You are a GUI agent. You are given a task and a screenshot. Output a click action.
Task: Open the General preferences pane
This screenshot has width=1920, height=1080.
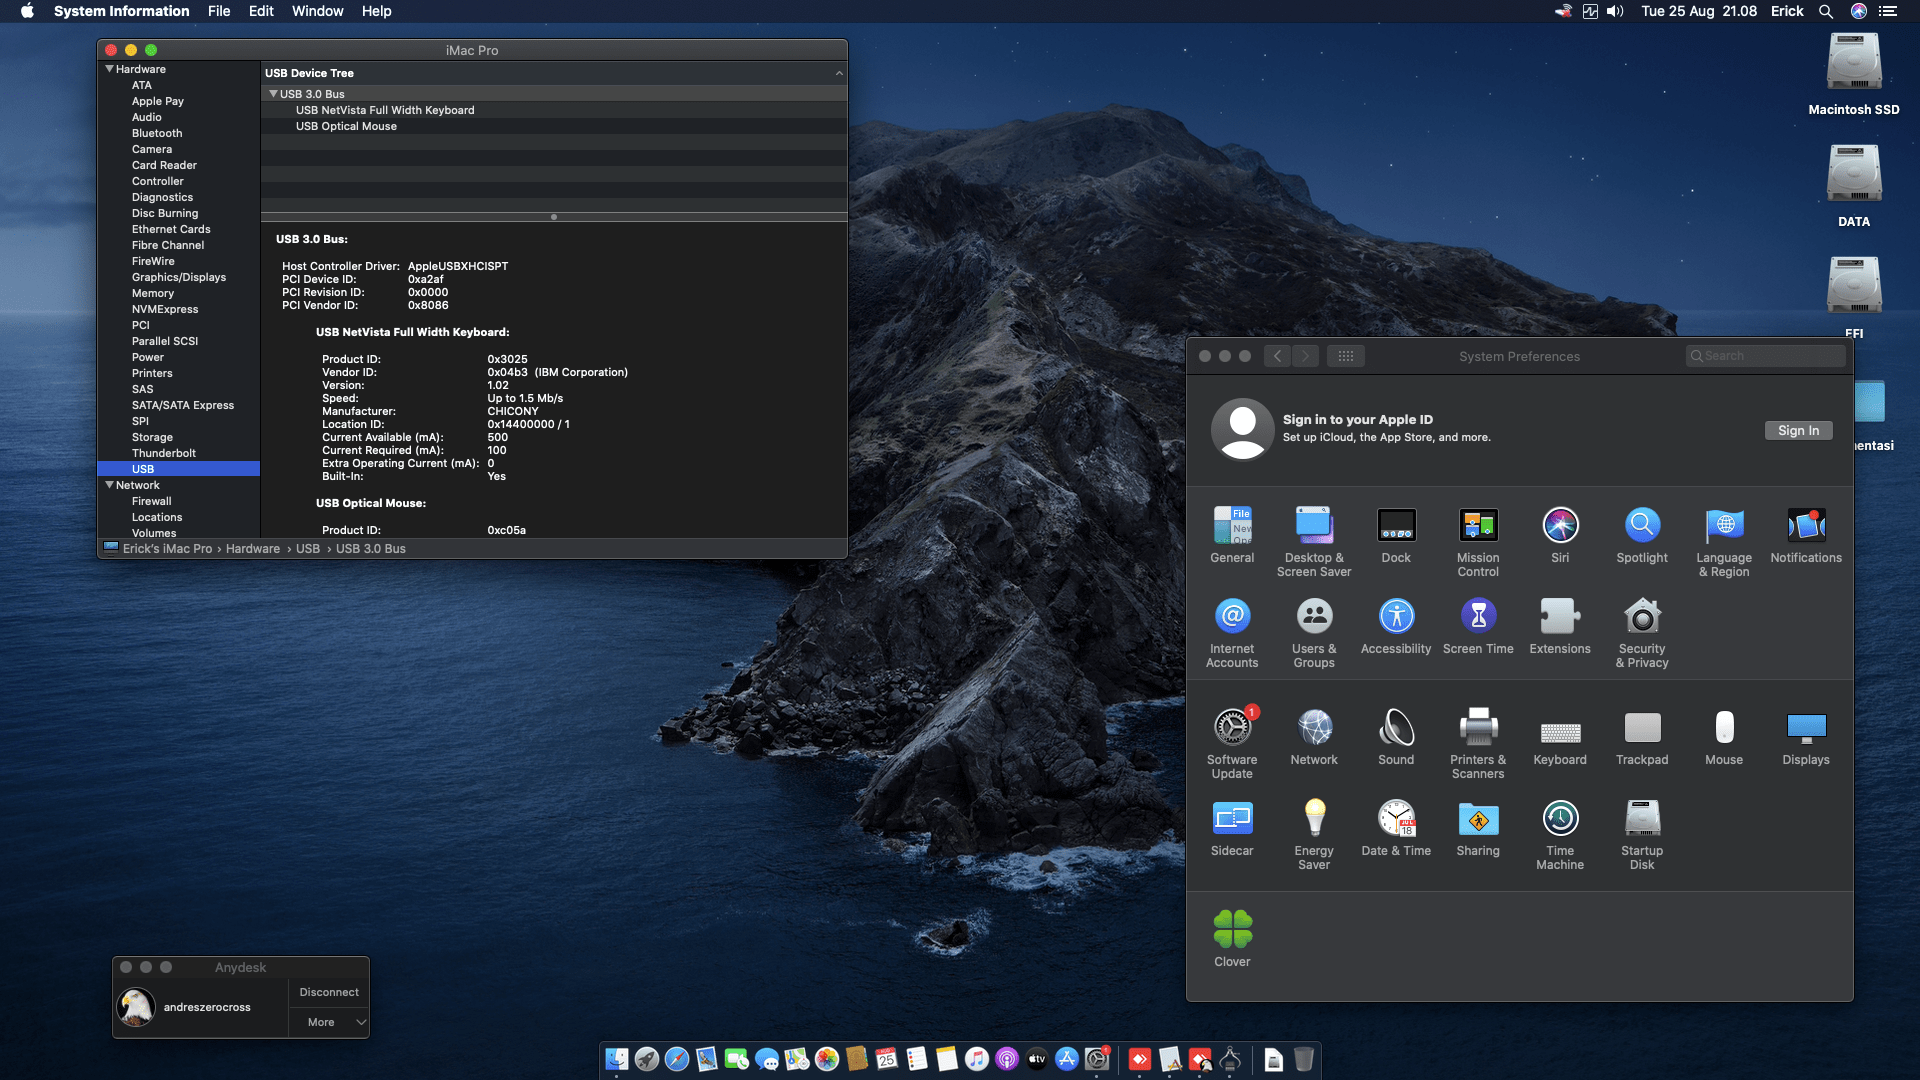(x=1232, y=535)
